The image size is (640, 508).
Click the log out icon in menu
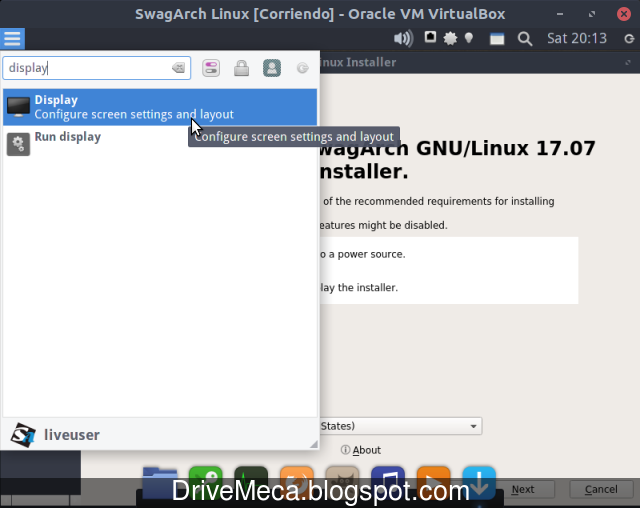pyautogui.click(x=302, y=68)
